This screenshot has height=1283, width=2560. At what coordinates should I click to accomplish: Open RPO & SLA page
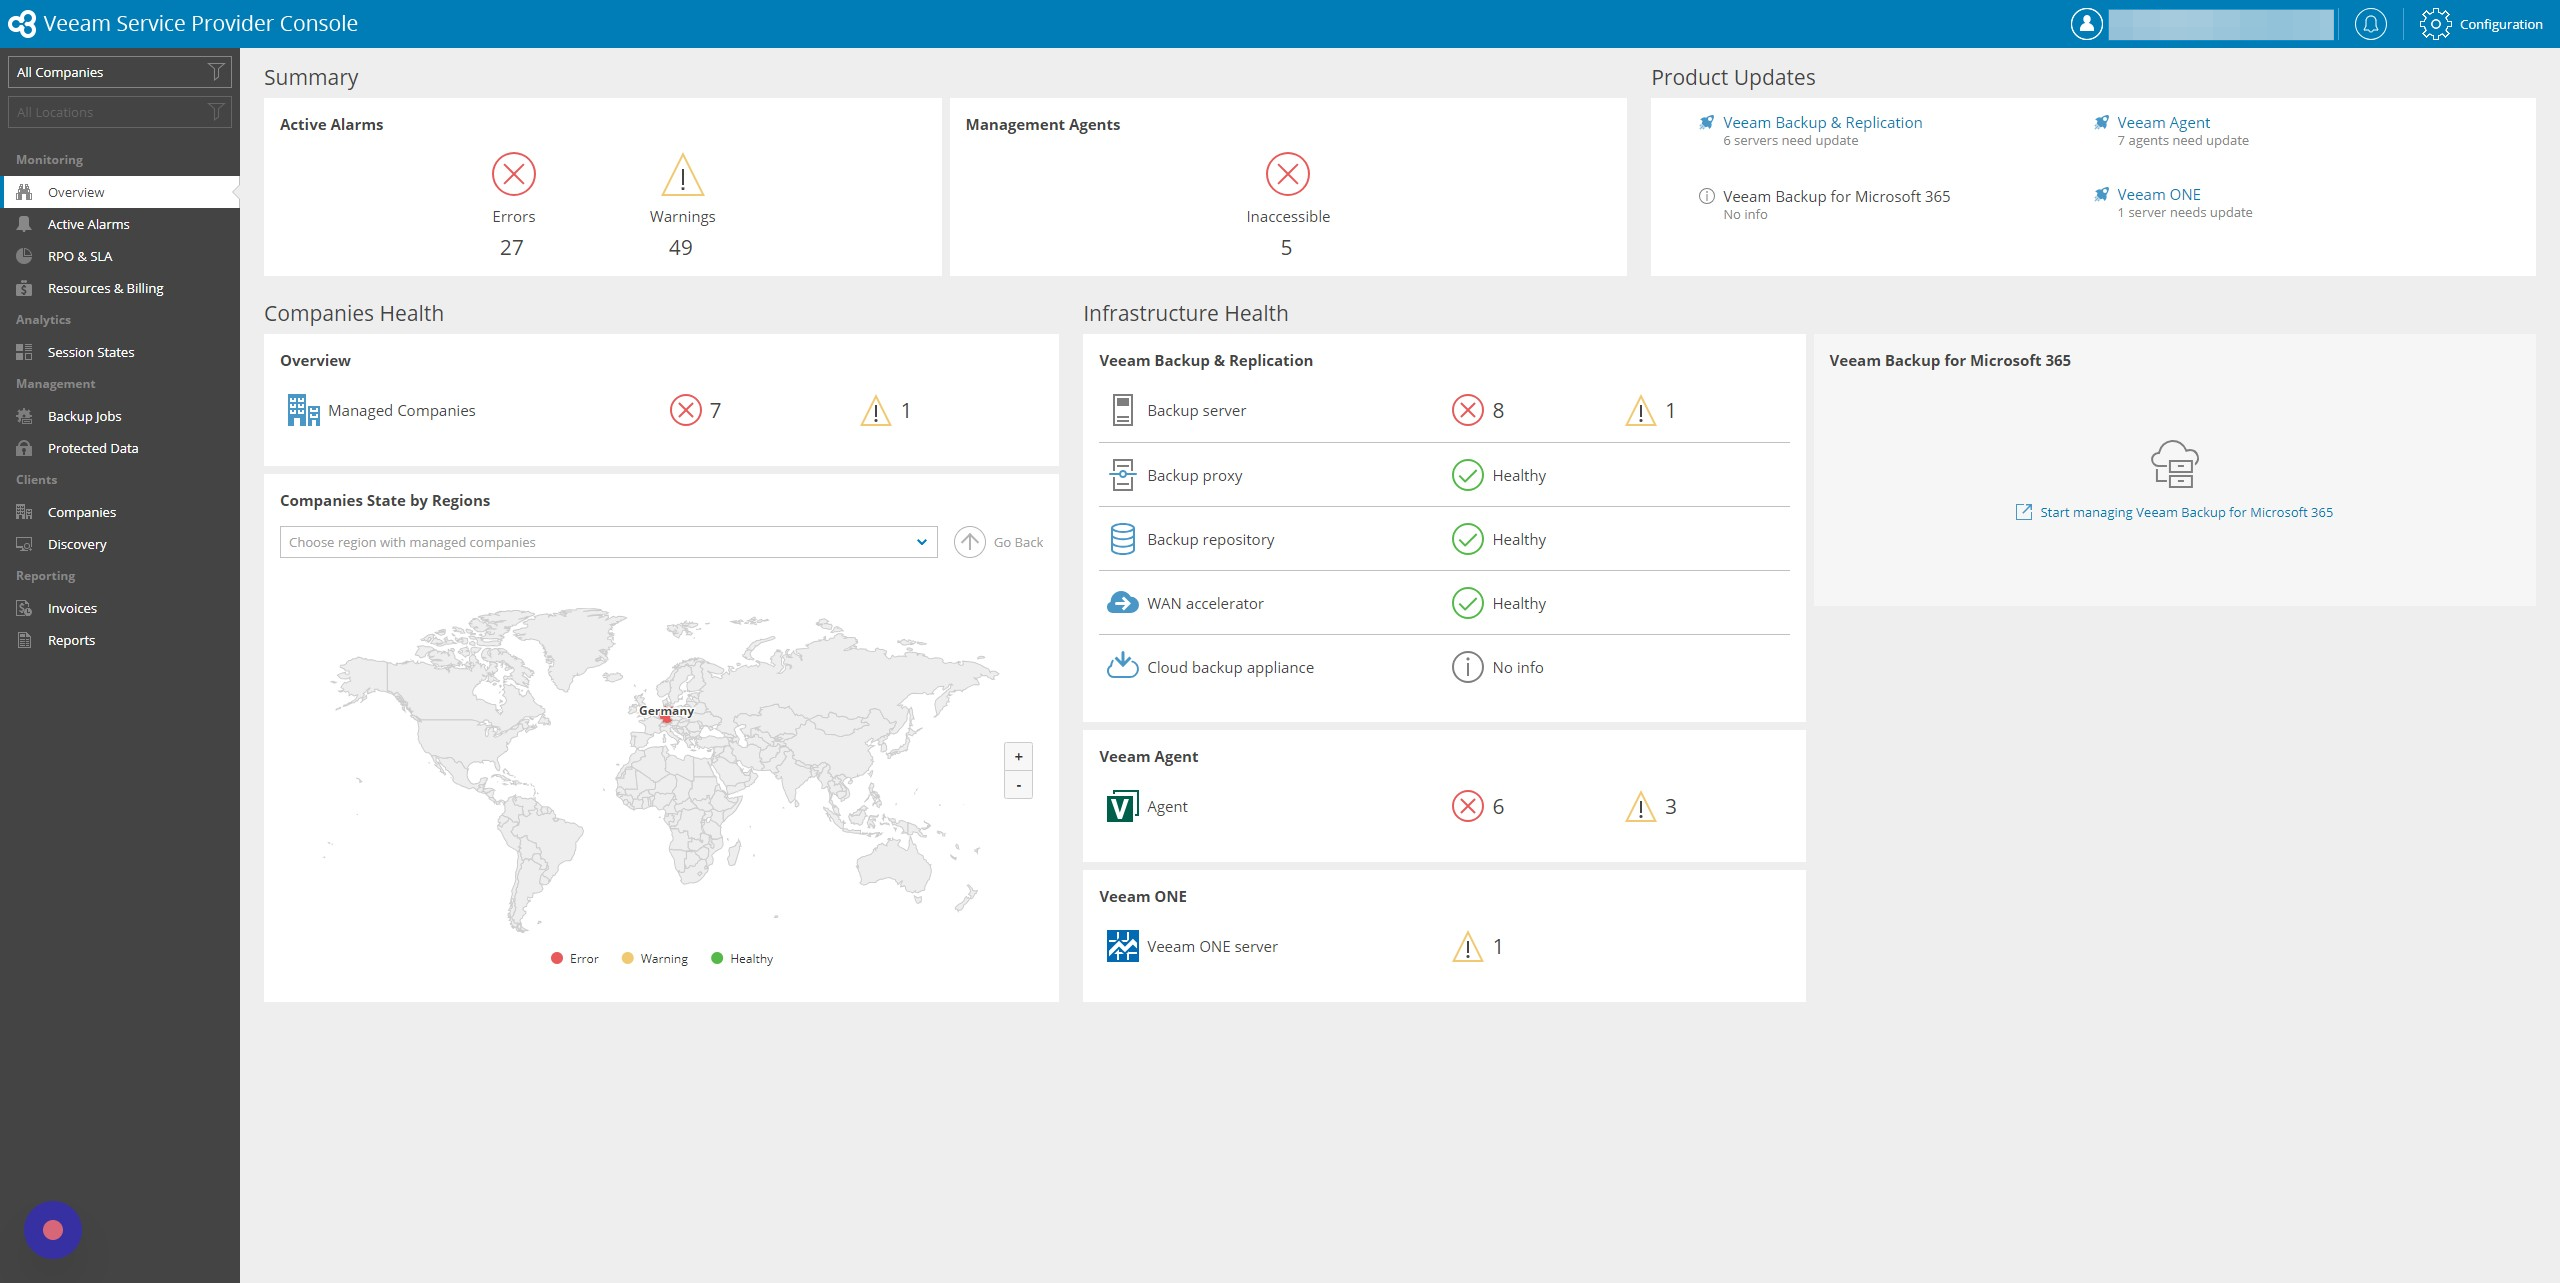(x=120, y=256)
